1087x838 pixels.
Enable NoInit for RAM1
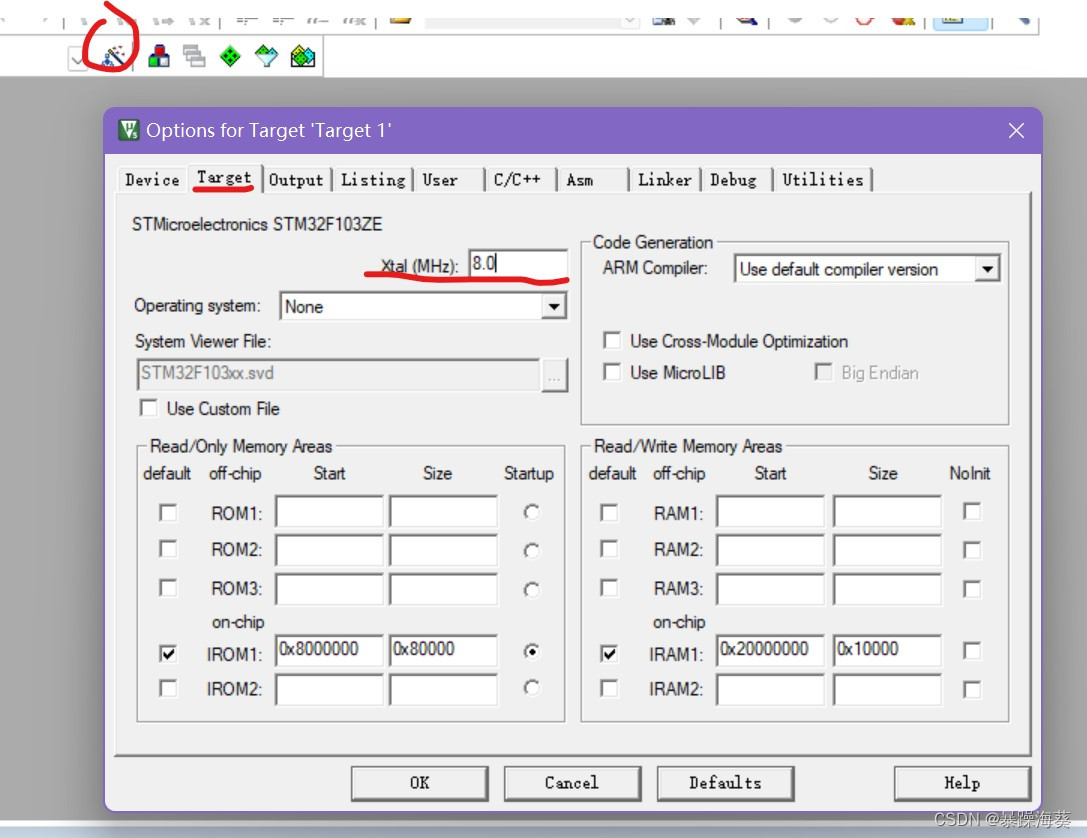[x=972, y=512]
